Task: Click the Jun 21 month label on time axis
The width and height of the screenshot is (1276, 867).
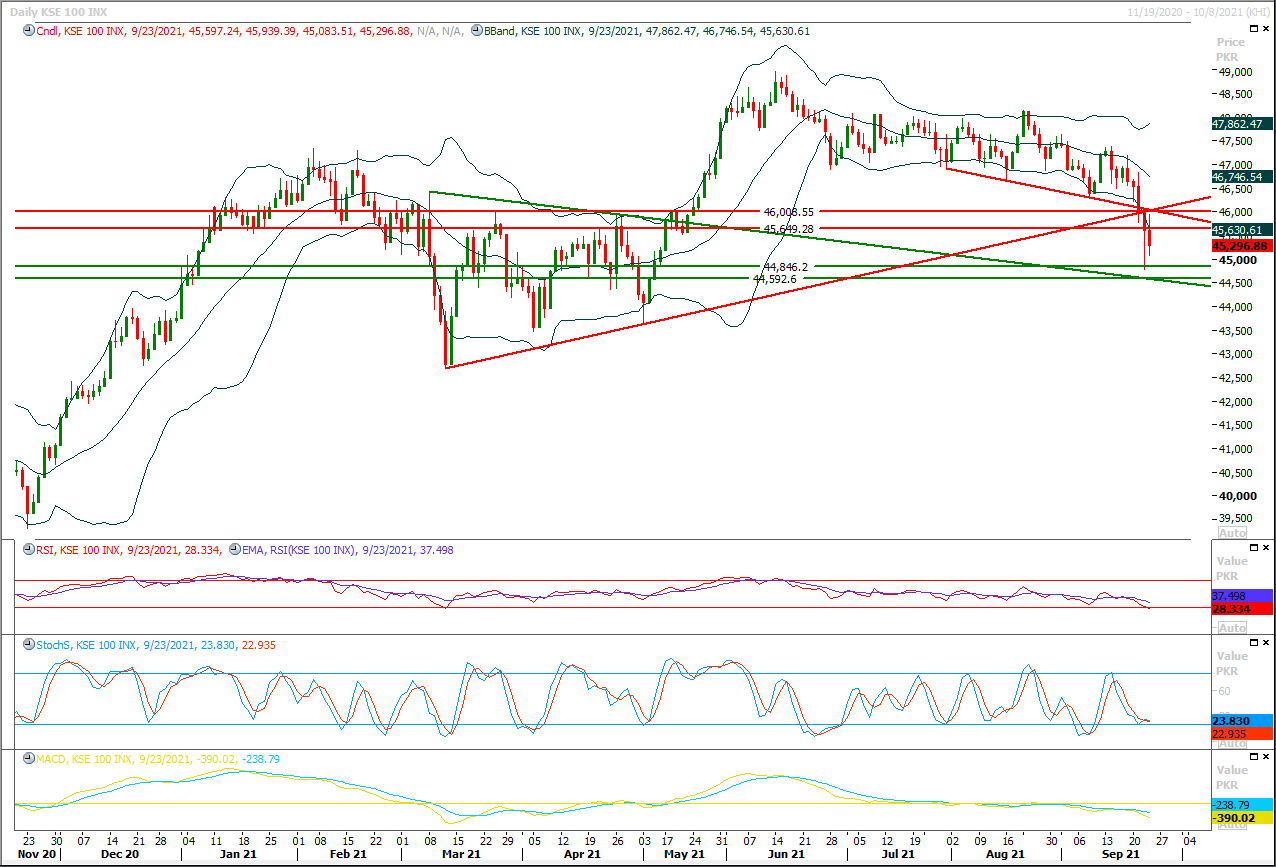Action: [786, 855]
